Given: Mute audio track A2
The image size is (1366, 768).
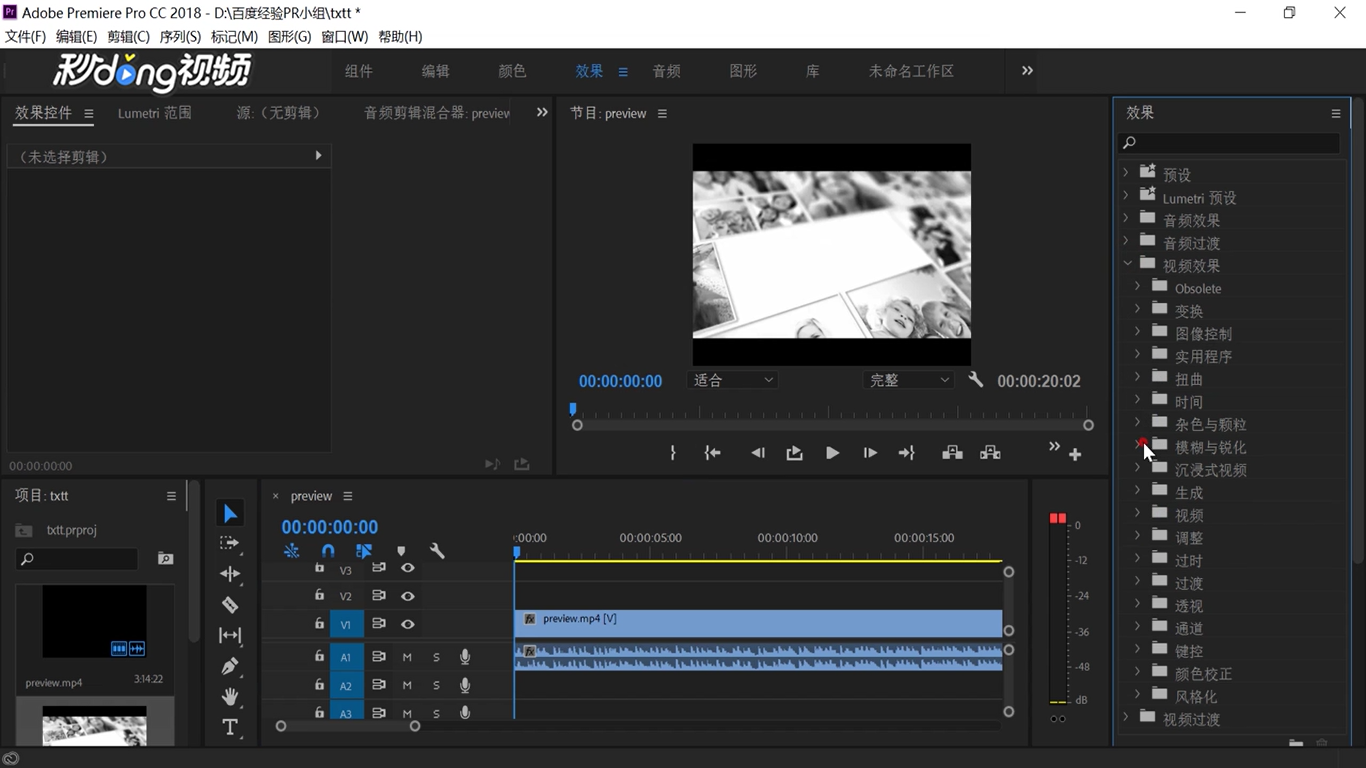Looking at the screenshot, I should pos(407,686).
